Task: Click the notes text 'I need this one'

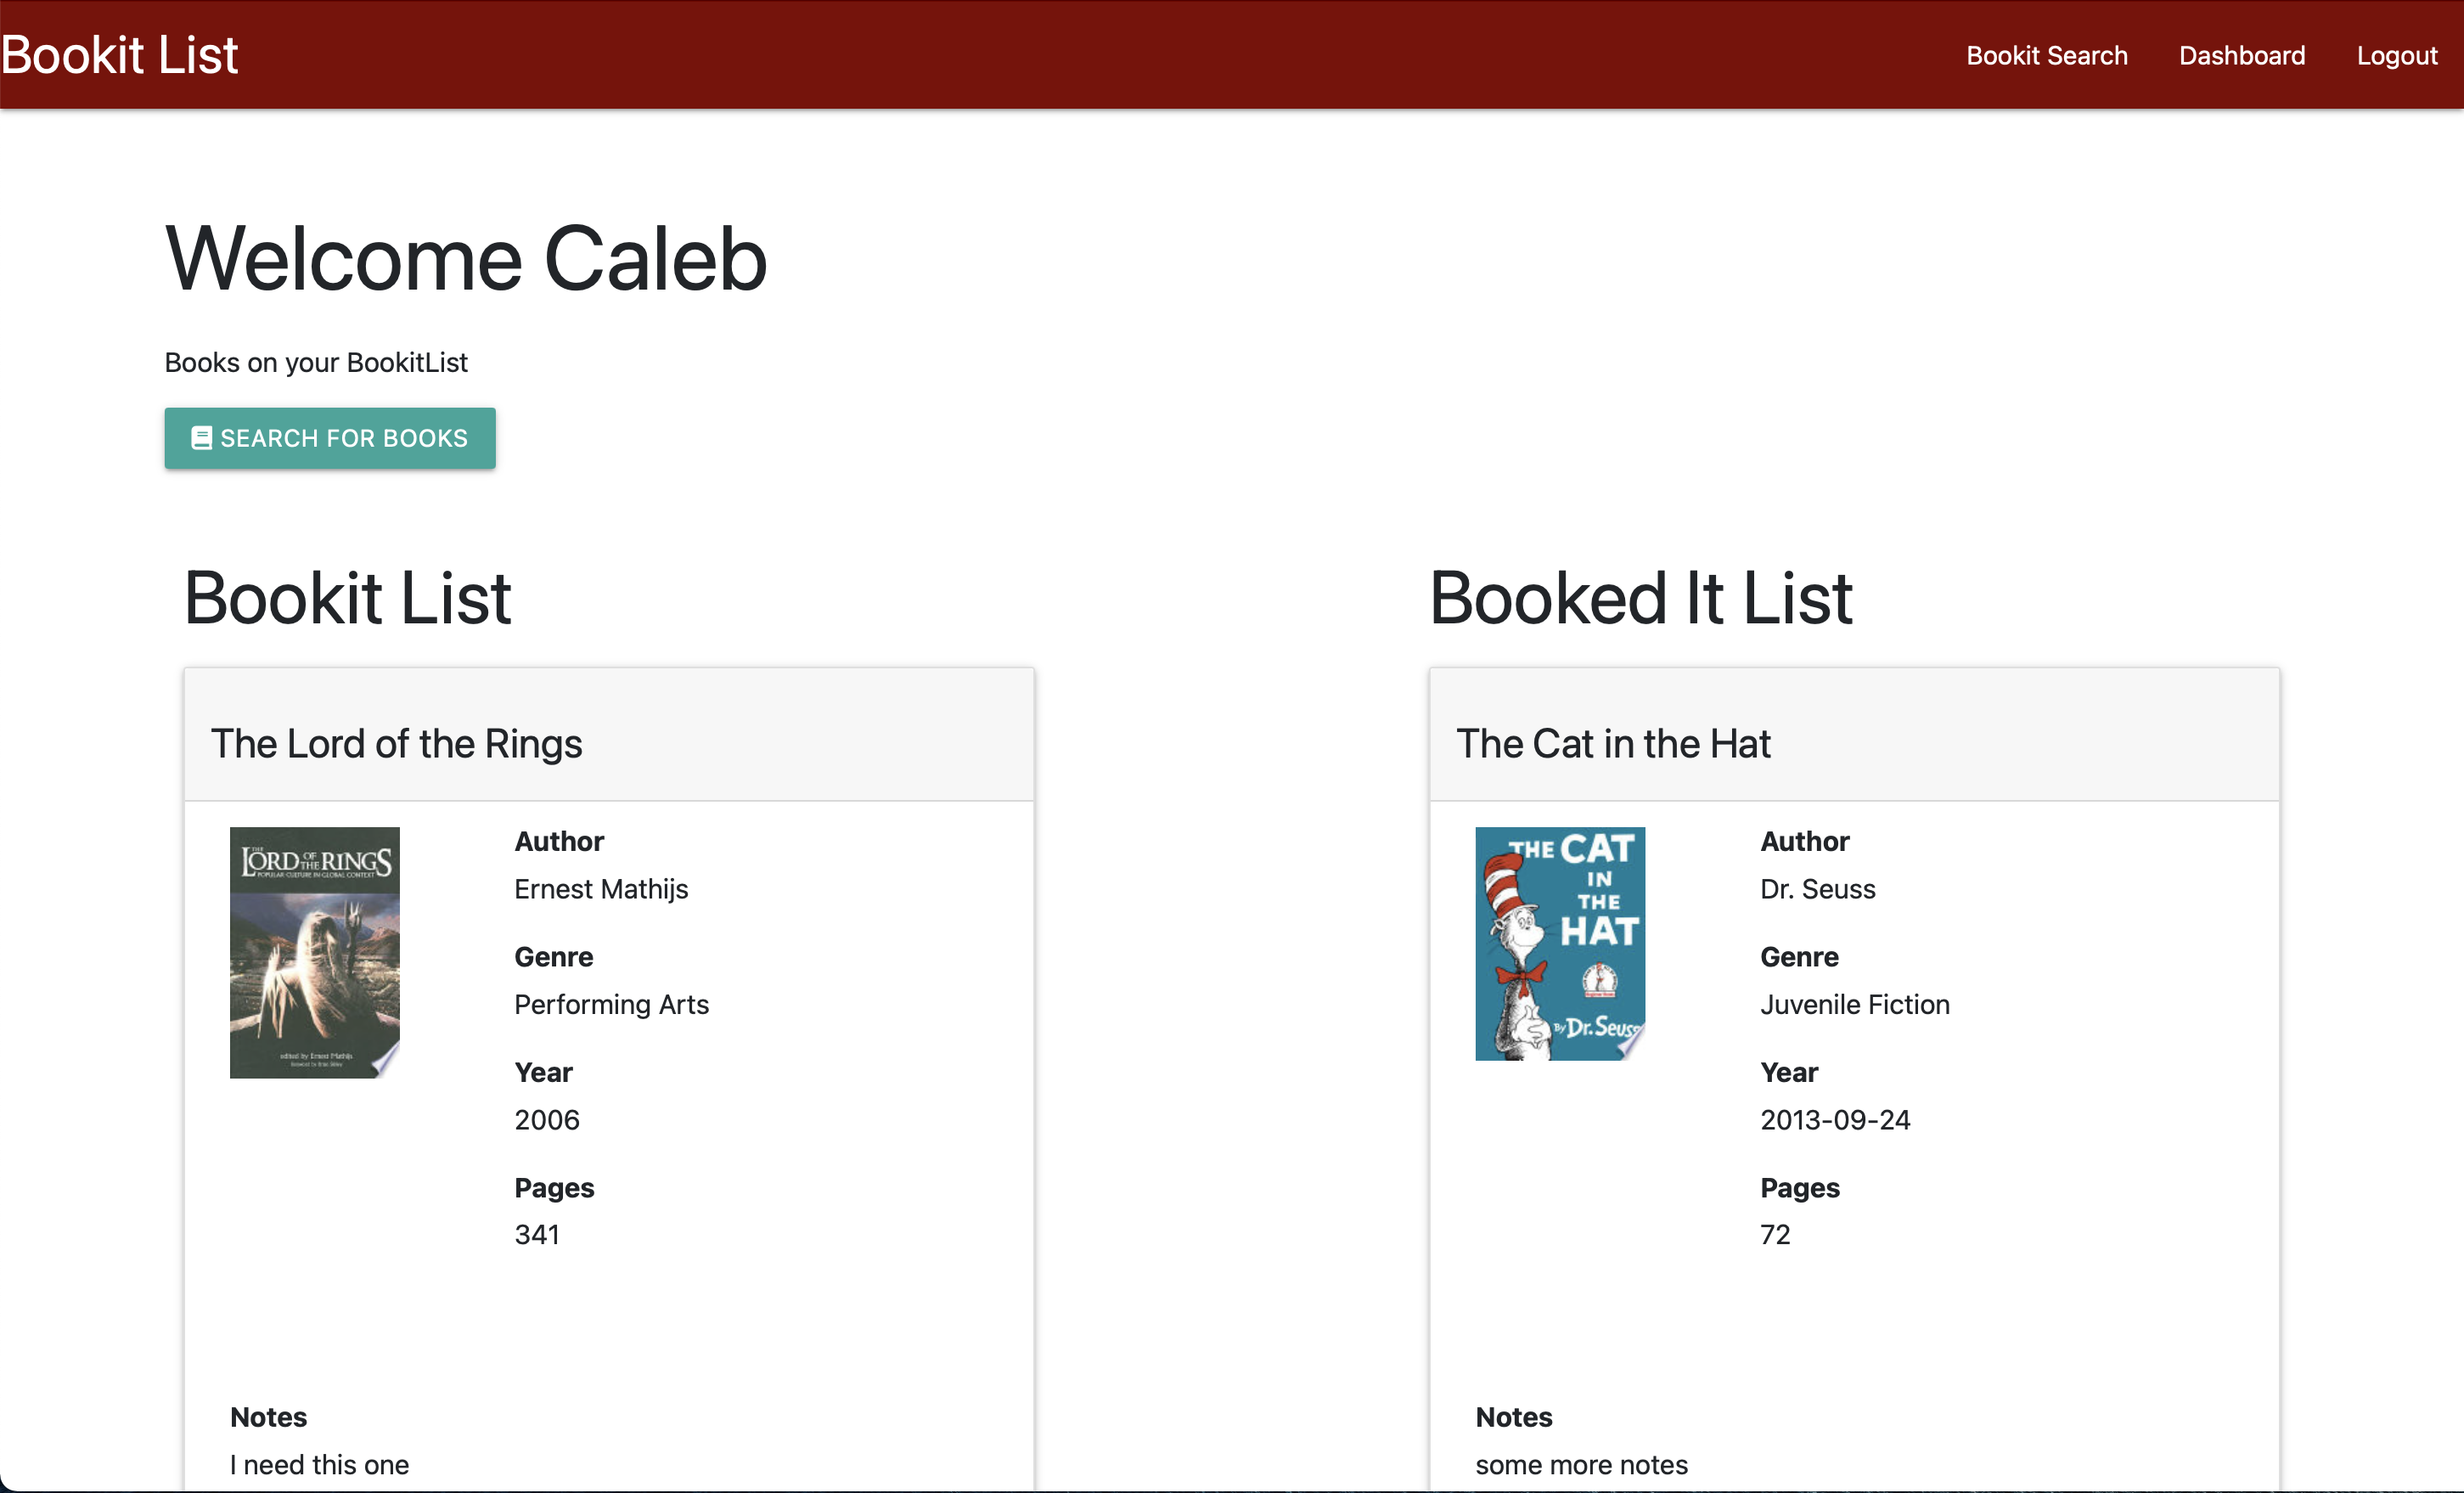Action: click(319, 1464)
